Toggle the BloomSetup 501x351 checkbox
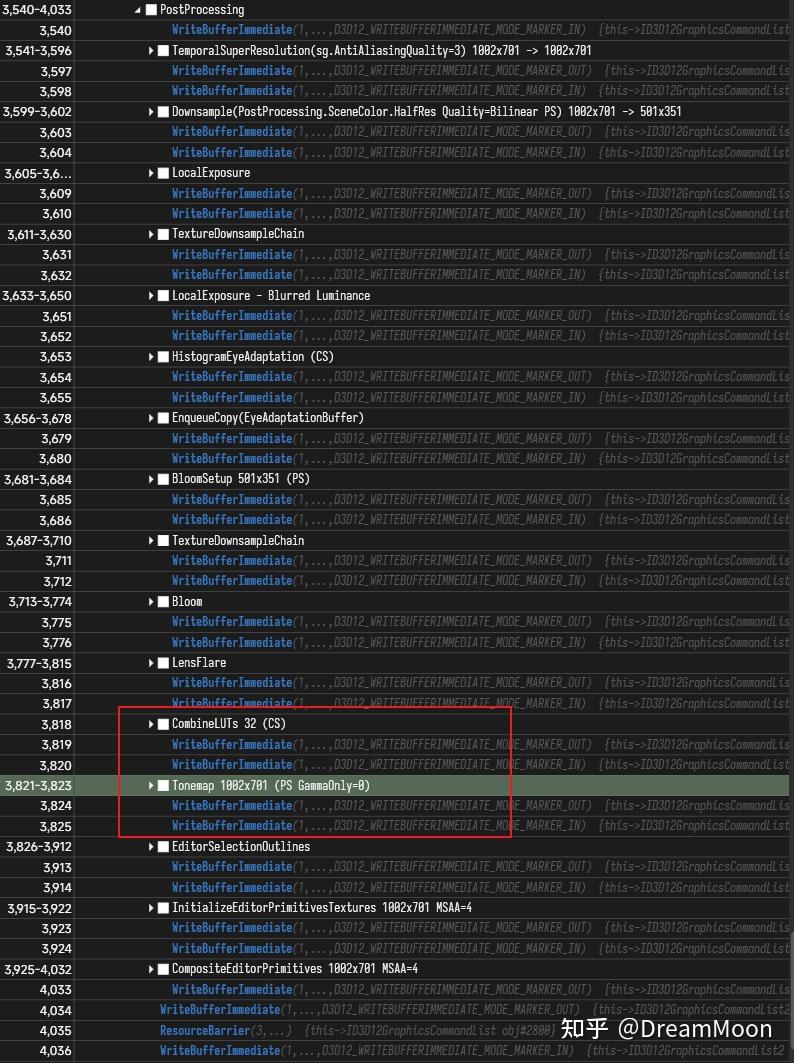 163,479
